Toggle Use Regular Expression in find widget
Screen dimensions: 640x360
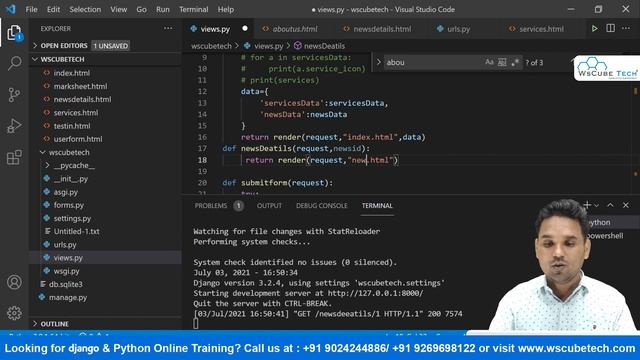[x=515, y=62]
